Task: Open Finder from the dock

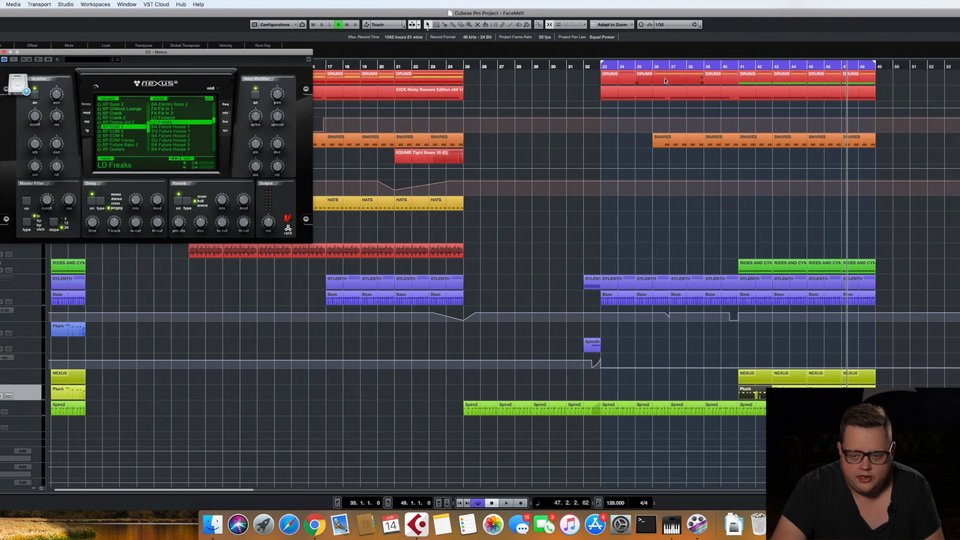Action: pyautogui.click(x=212, y=525)
